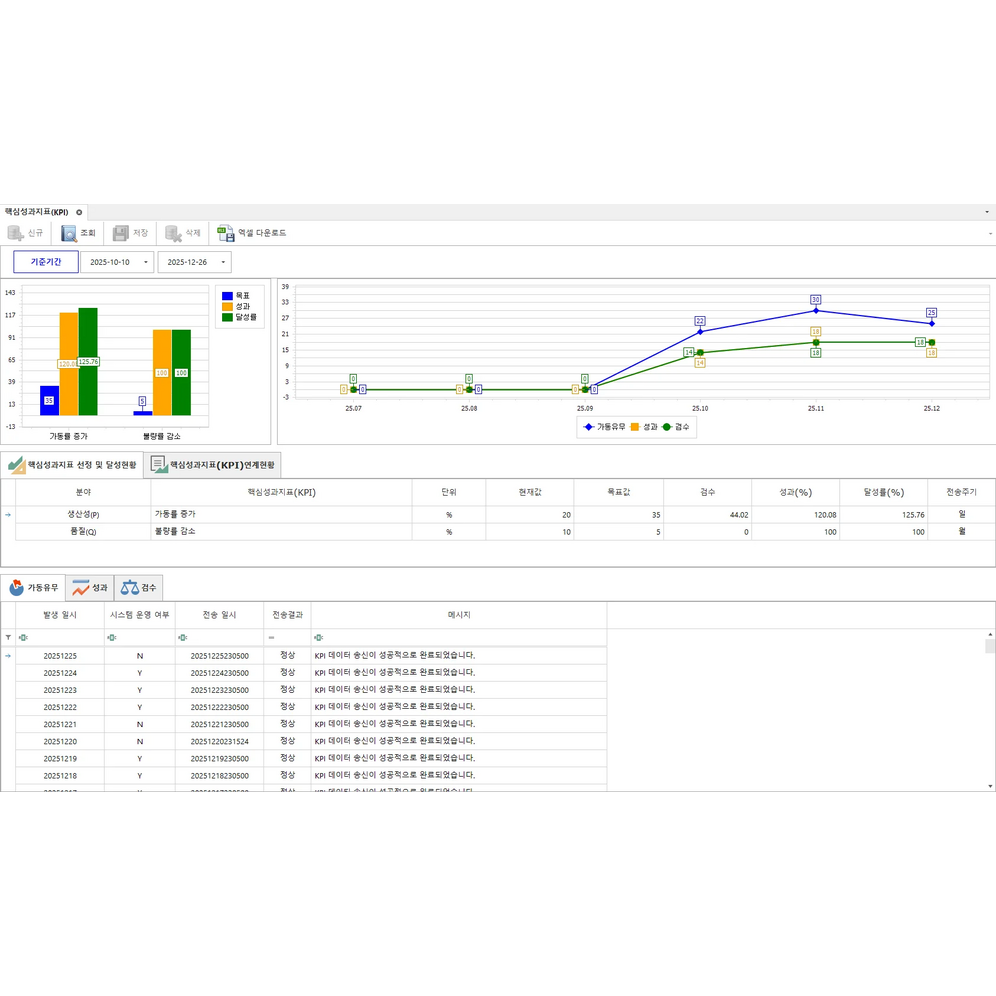This screenshot has width=996, height=996.
Task: Click the 기준기간 button
Action: 45,262
